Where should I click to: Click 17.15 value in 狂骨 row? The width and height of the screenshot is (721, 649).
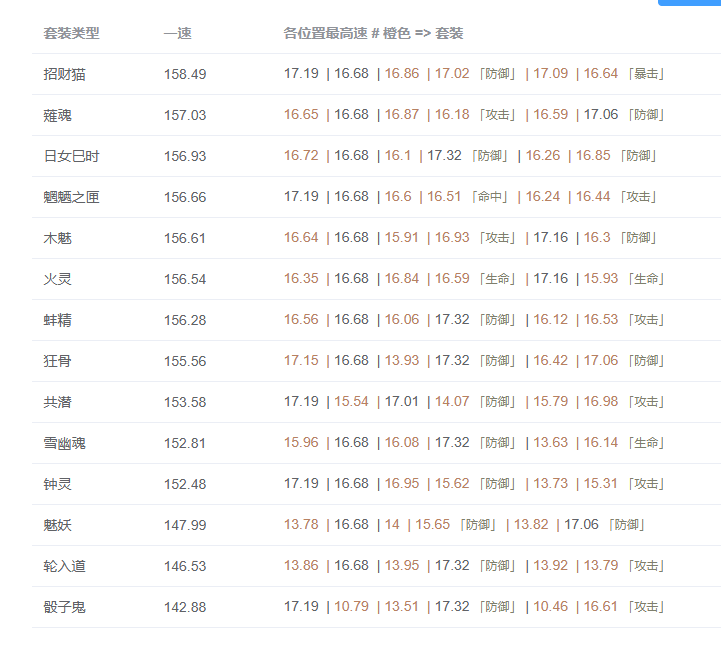301,360
